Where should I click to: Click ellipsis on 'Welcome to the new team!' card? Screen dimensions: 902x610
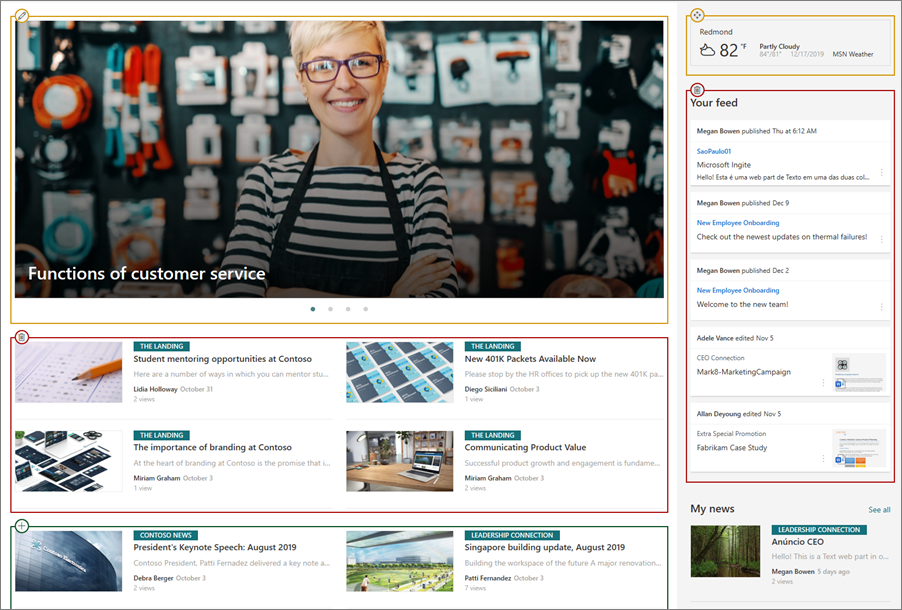click(x=881, y=307)
